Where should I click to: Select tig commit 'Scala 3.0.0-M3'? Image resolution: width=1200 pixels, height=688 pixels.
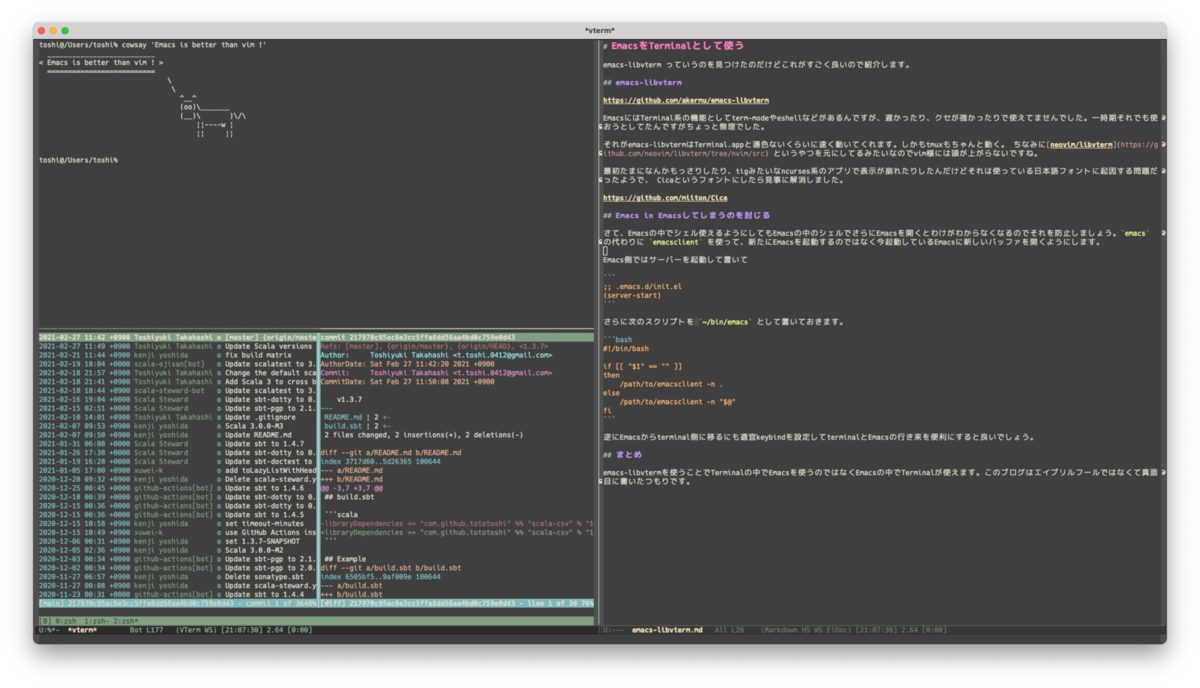(x=178, y=427)
